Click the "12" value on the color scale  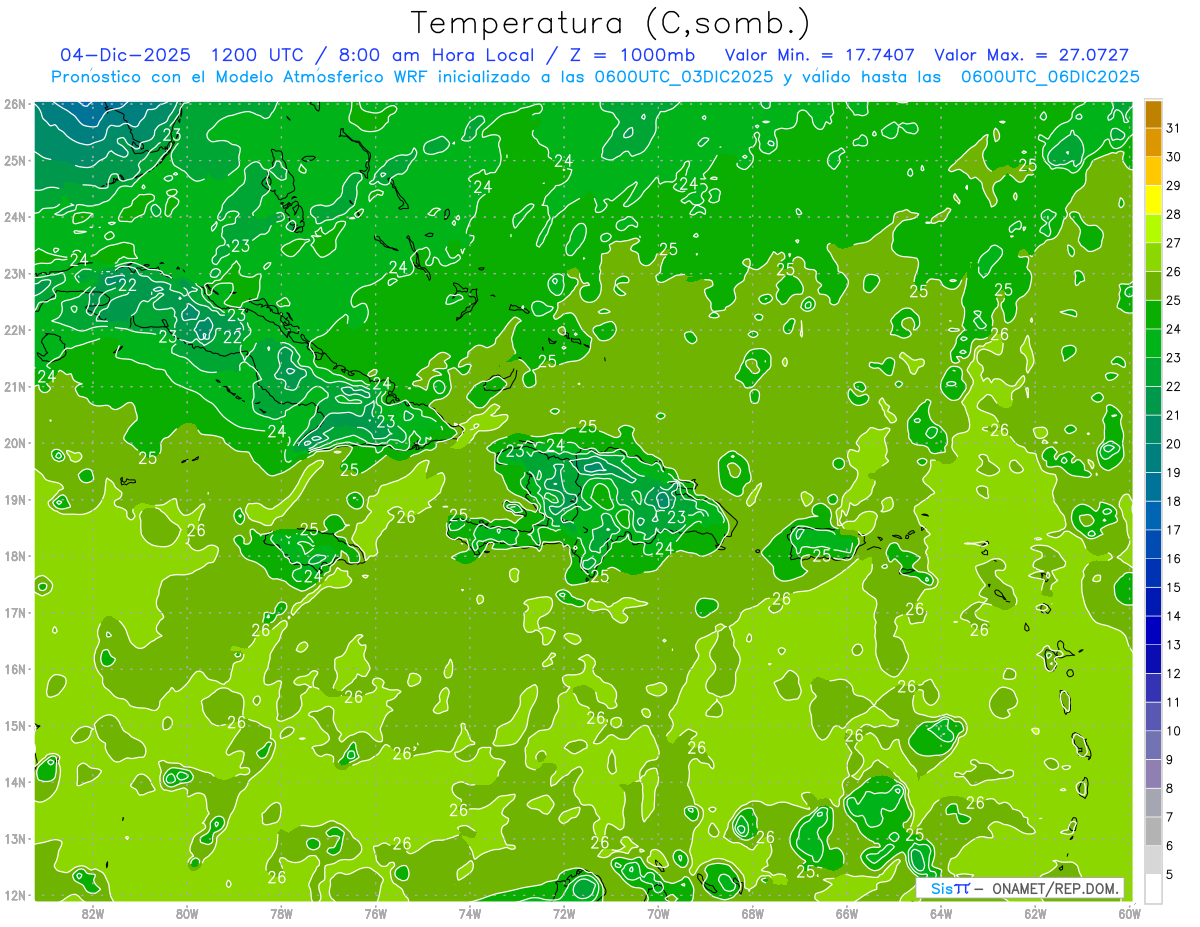(x=1173, y=674)
